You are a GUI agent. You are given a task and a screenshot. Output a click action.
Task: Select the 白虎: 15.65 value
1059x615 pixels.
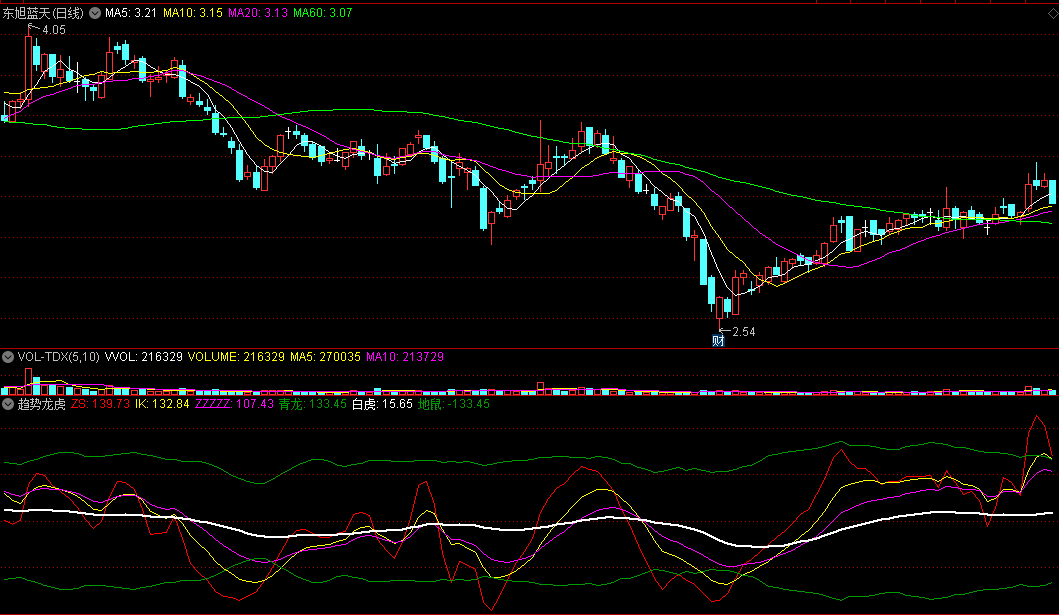click(382, 404)
